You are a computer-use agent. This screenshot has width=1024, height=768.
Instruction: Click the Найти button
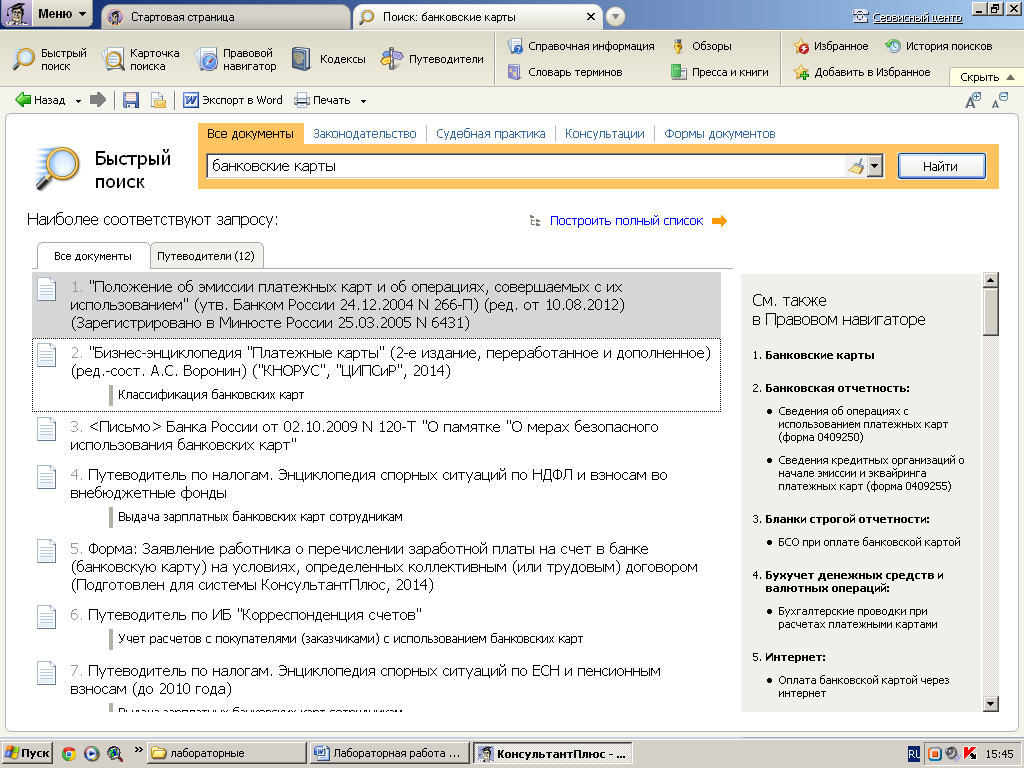[941, 166]
